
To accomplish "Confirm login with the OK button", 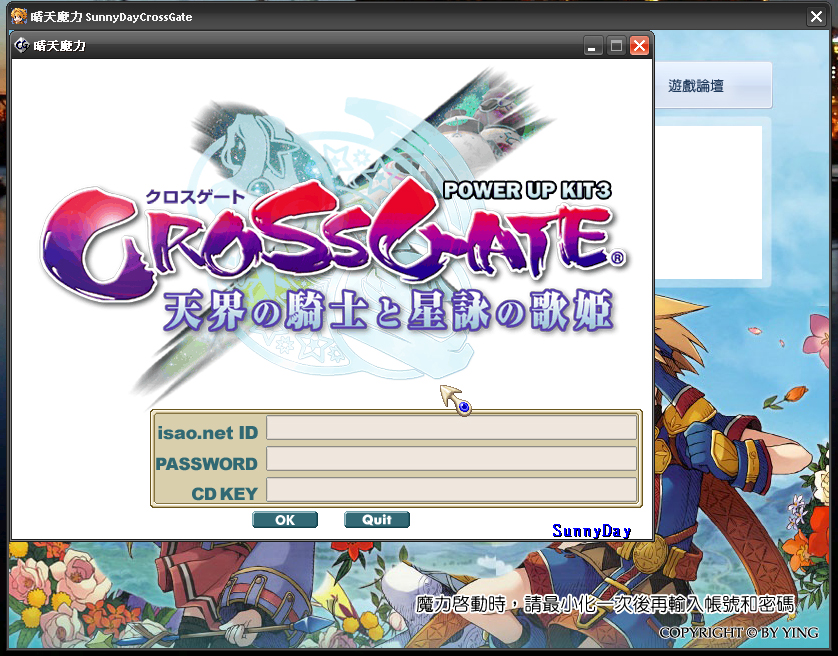I will point(285,520).
